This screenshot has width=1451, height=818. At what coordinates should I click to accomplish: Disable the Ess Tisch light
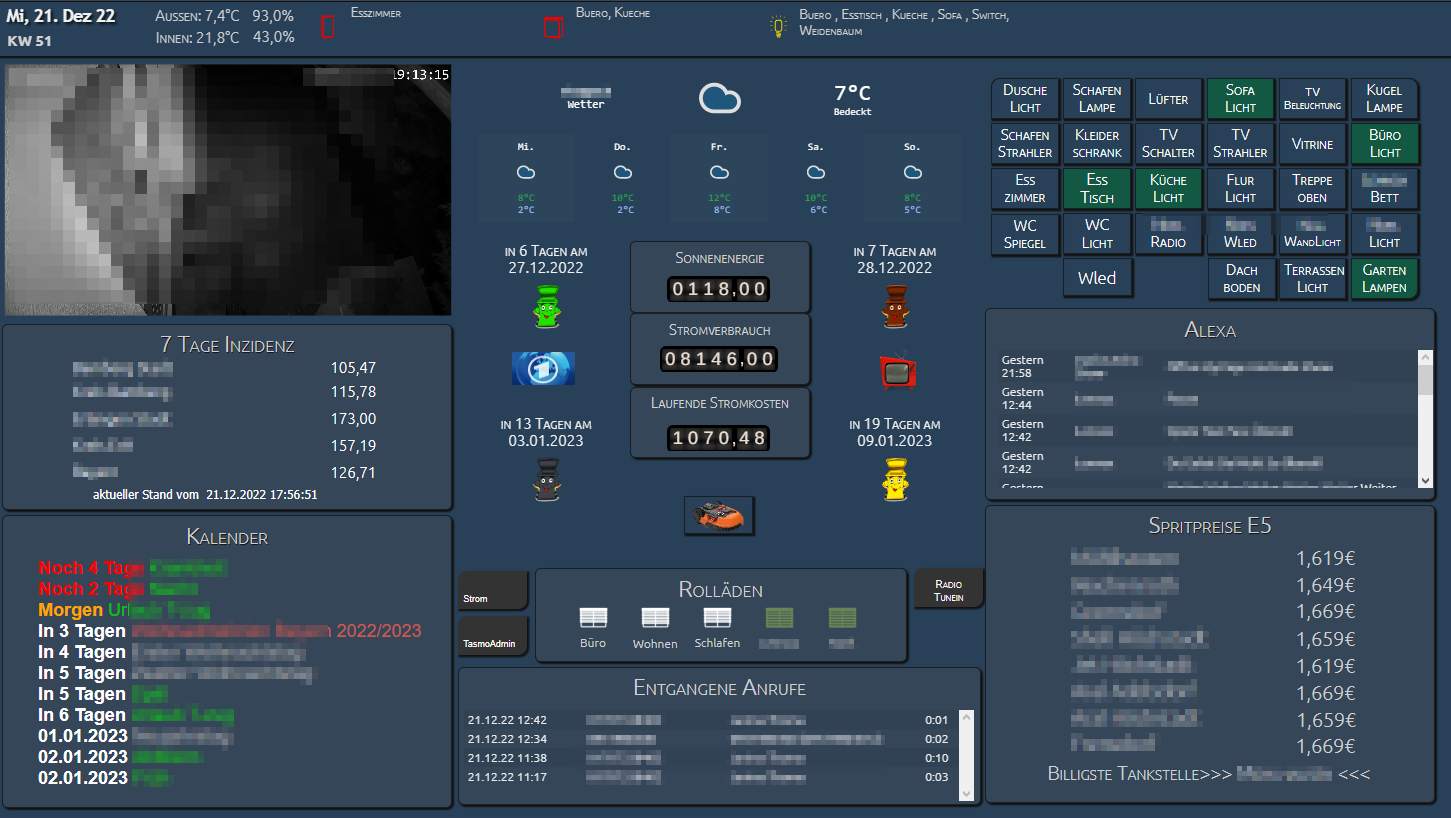tap(1097, 189)
